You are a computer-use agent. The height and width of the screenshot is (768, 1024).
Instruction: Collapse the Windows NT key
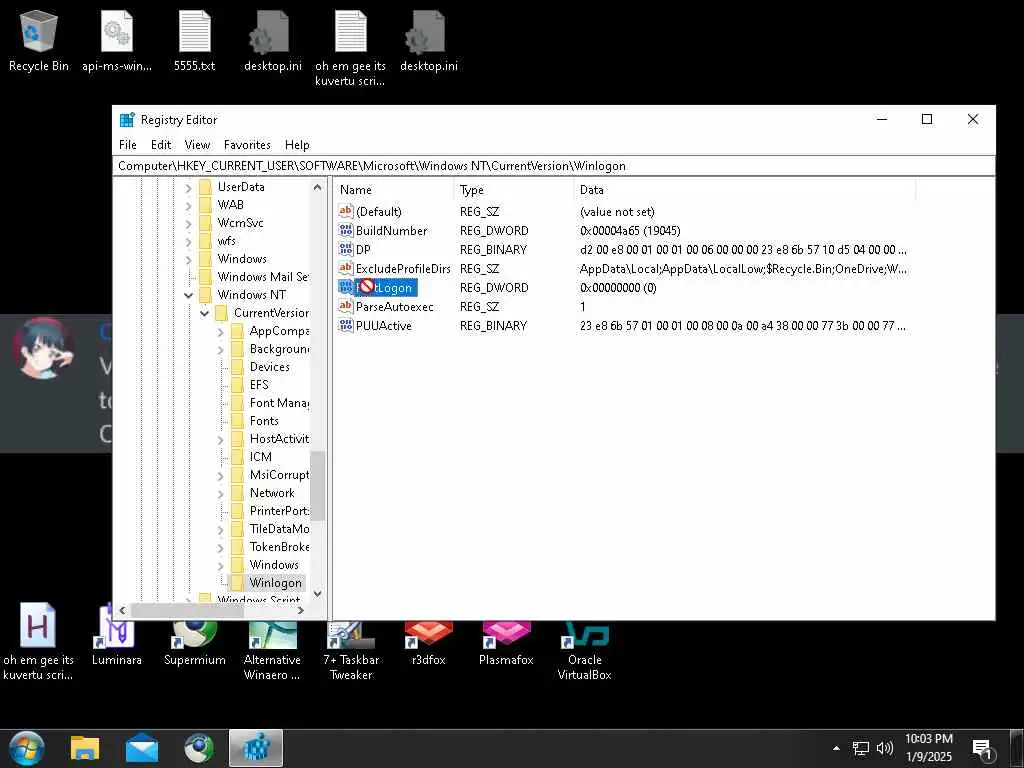pyautogui.click(x=188, y=295)
